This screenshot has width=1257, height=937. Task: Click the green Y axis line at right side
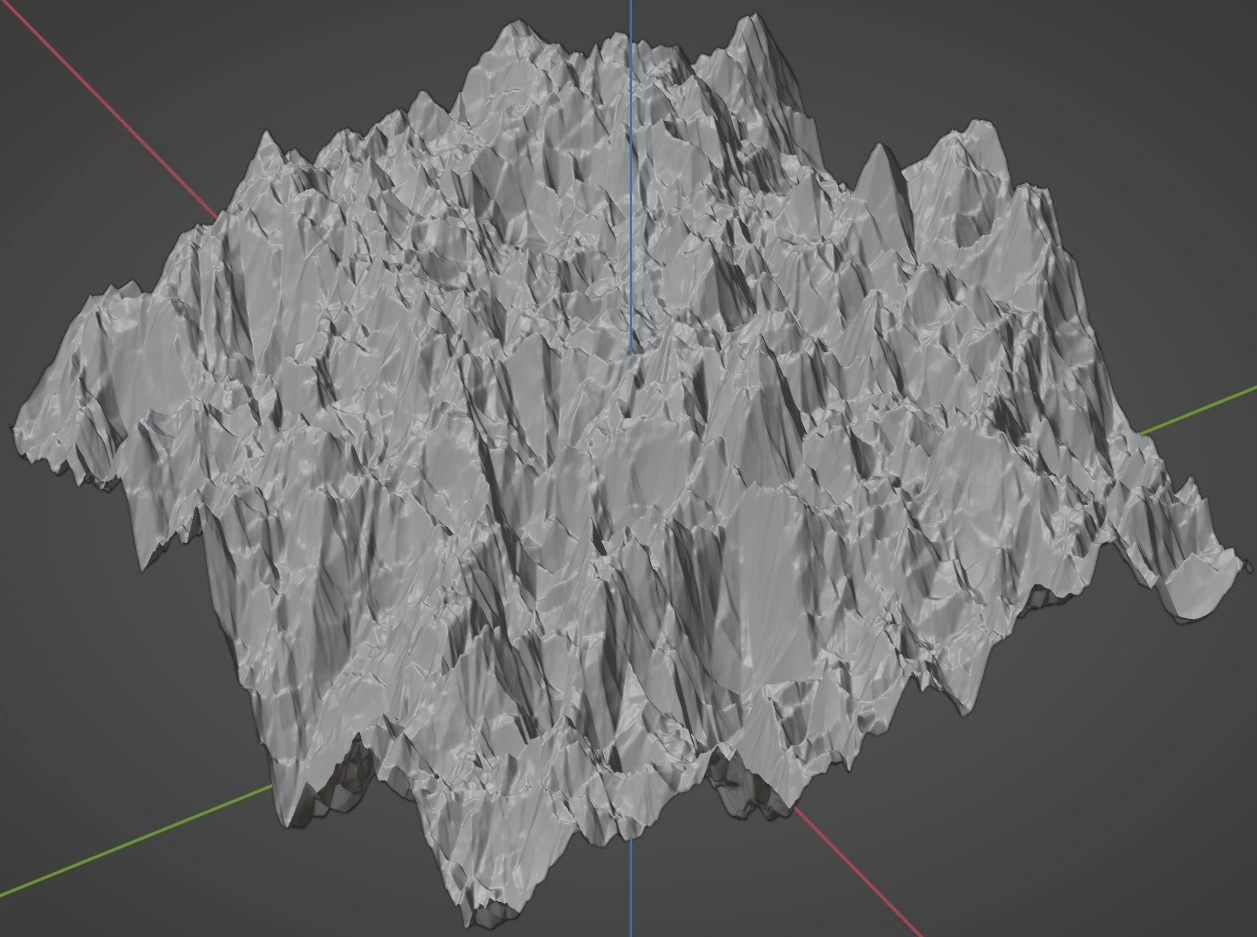(x=1198, y=412)
